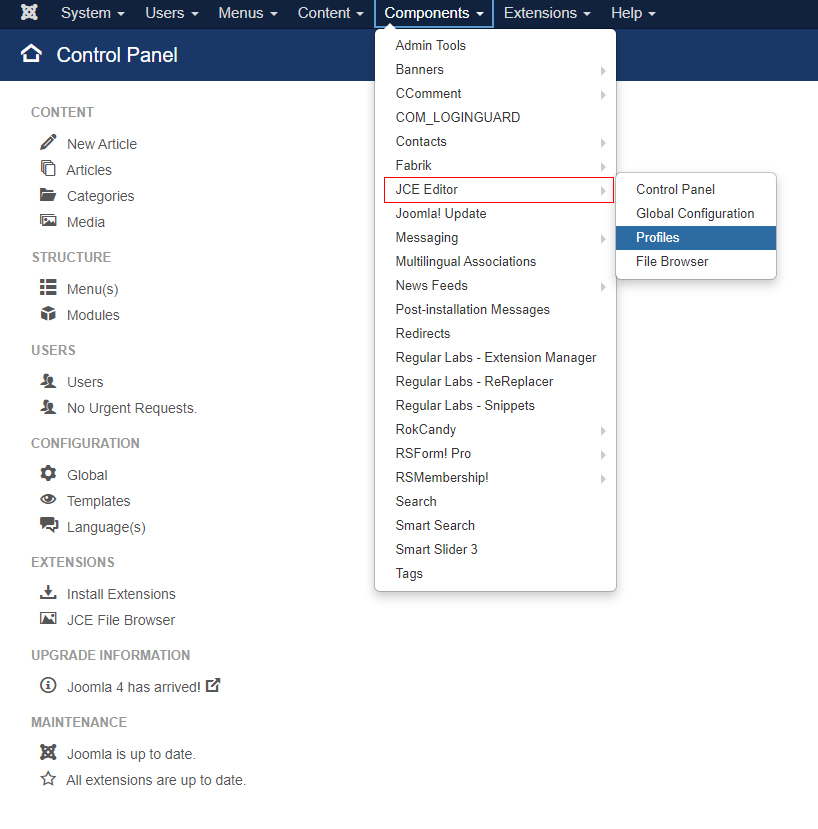Go to Articles link in sidebar
This screenshot has height=829, width=818.
pyautogui.click(x=89, y=170)
